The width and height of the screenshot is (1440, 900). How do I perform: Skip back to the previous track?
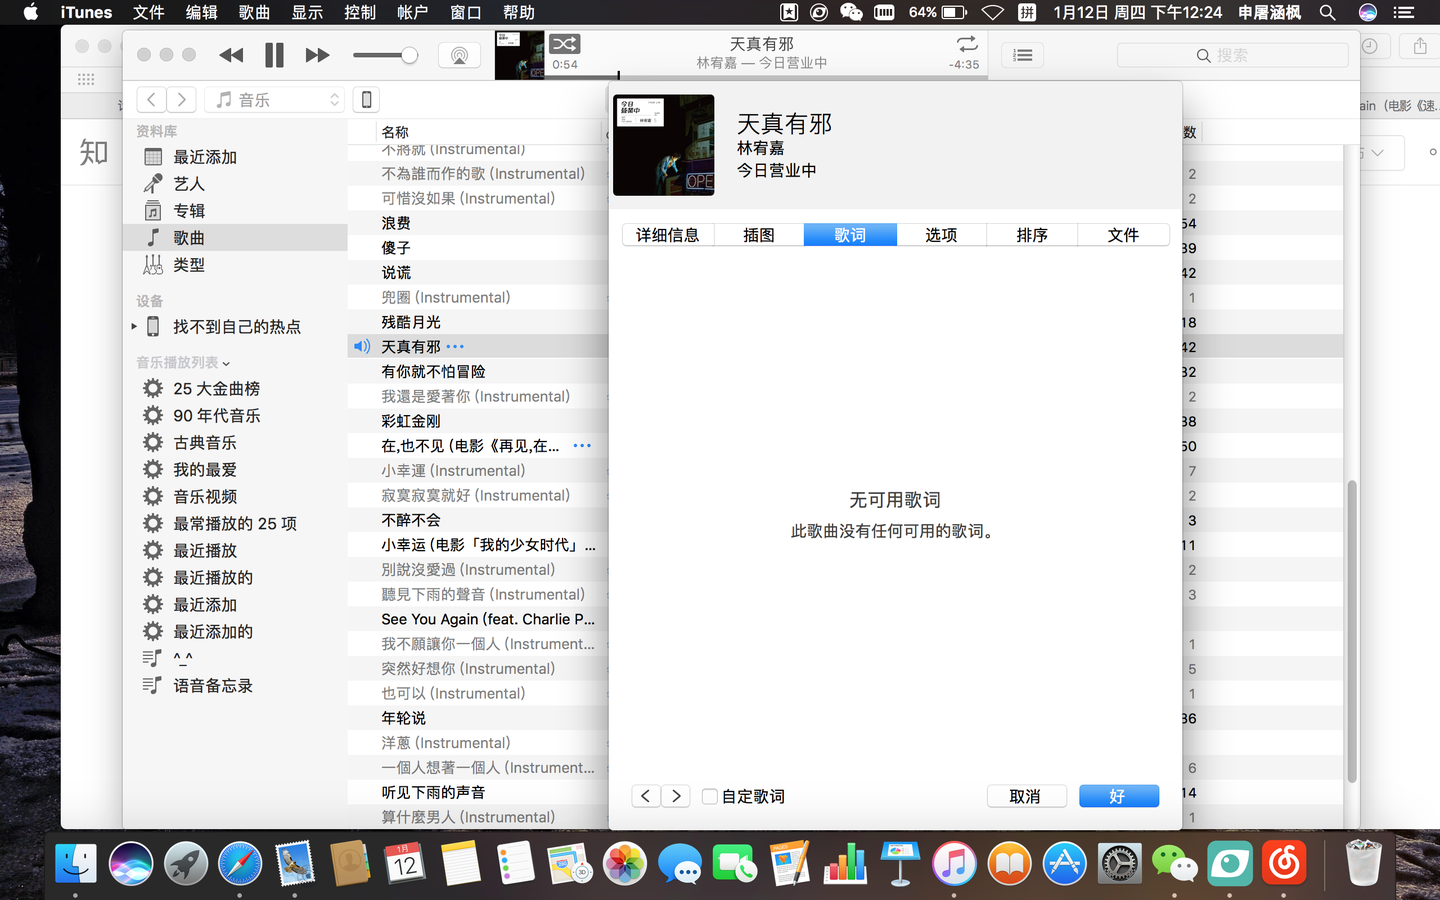pyautogui.click(x=231, y=55)
